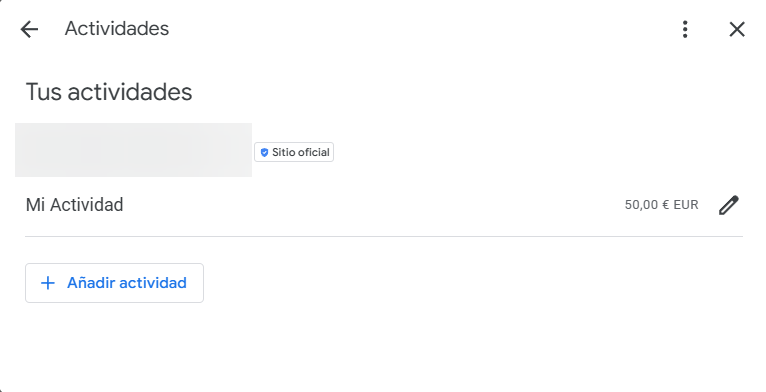Click the blue shield icon in the badge

point(264,152)
